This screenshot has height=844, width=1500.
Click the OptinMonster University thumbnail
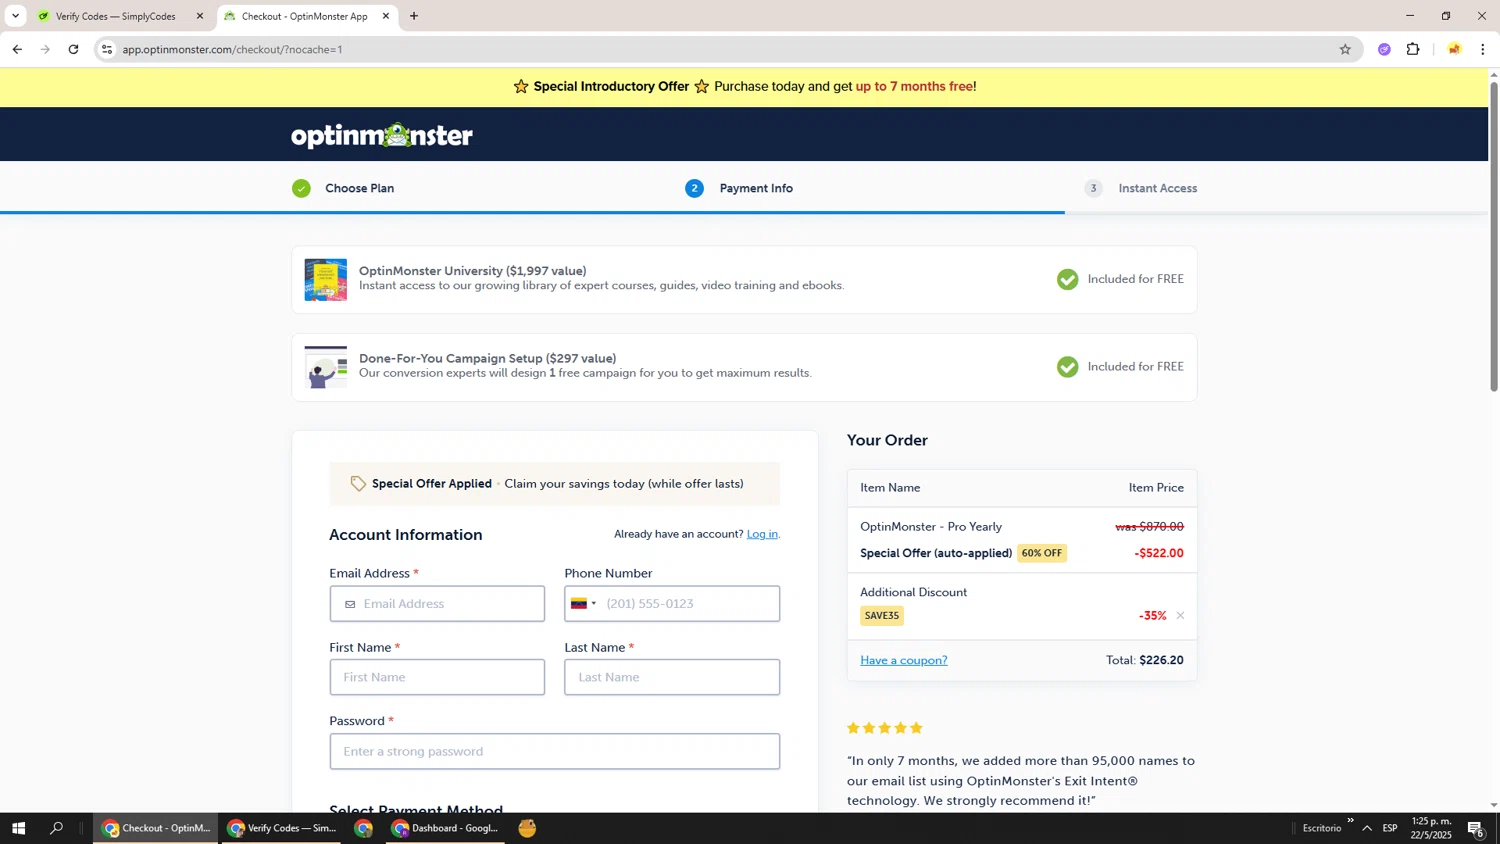[326, 280]
